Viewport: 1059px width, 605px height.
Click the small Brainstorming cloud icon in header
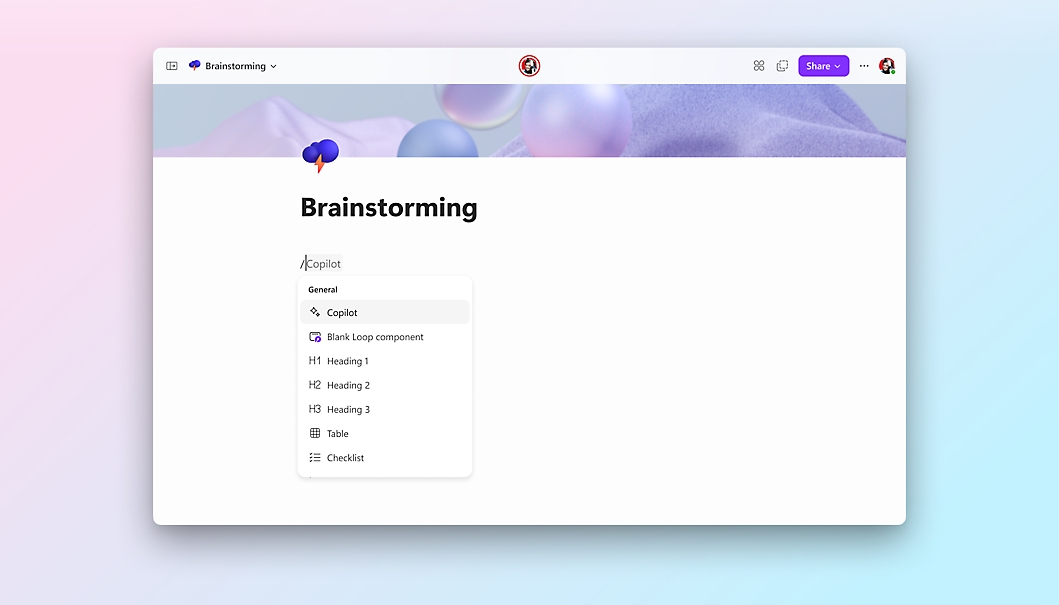tap(195, 66)
